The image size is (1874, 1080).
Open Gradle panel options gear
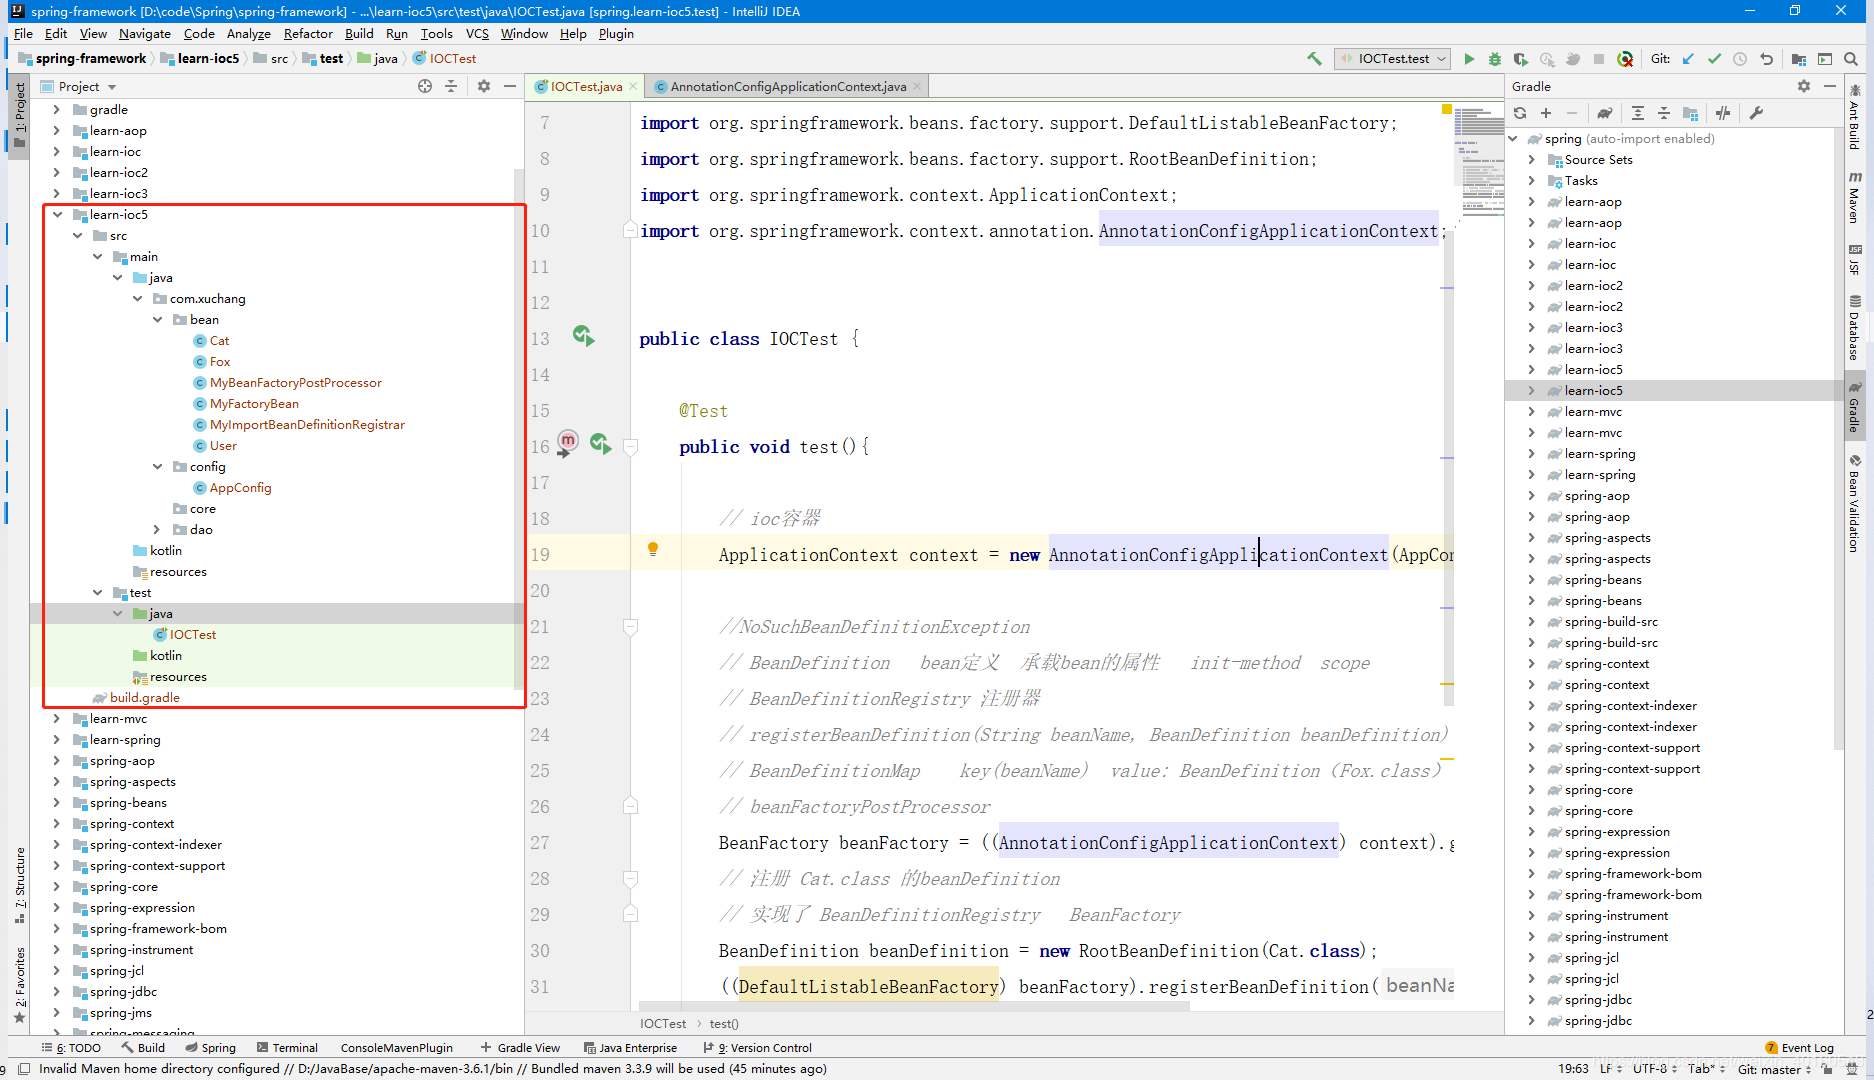coord(1804,86)
